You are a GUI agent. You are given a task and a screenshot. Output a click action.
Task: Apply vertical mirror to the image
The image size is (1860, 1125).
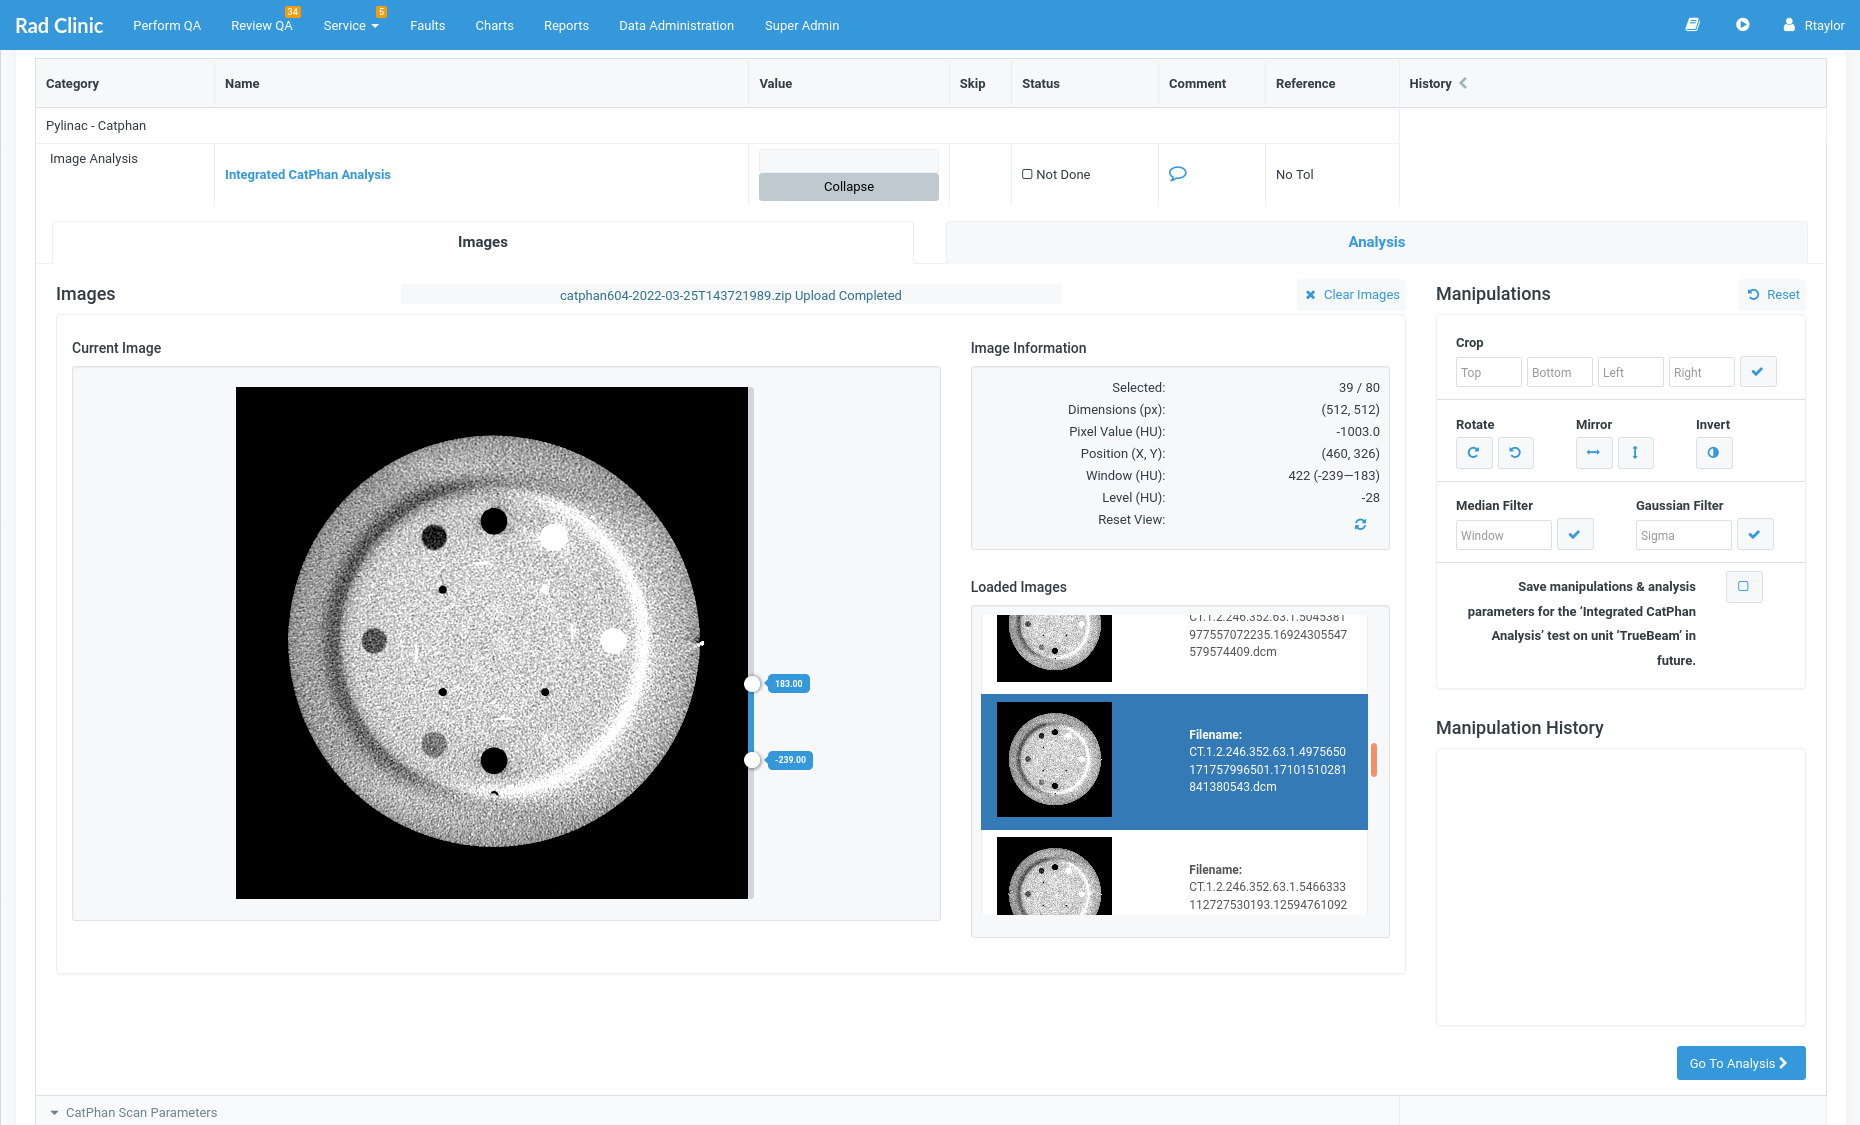pos(1636,453)
